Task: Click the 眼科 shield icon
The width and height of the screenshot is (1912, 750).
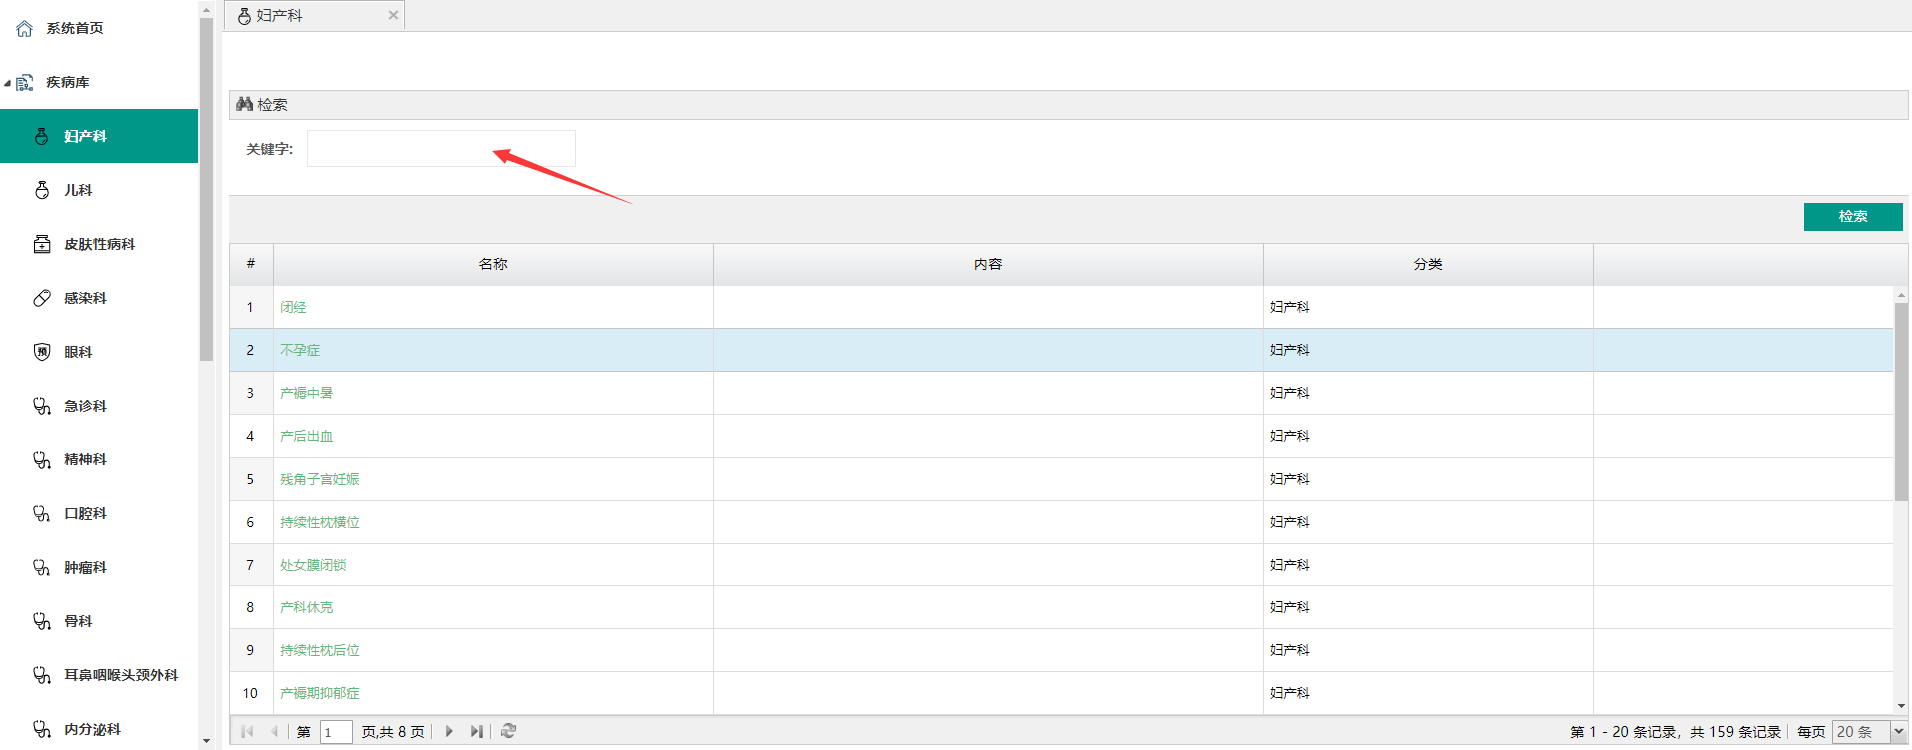Action: (x=42, y=352)
